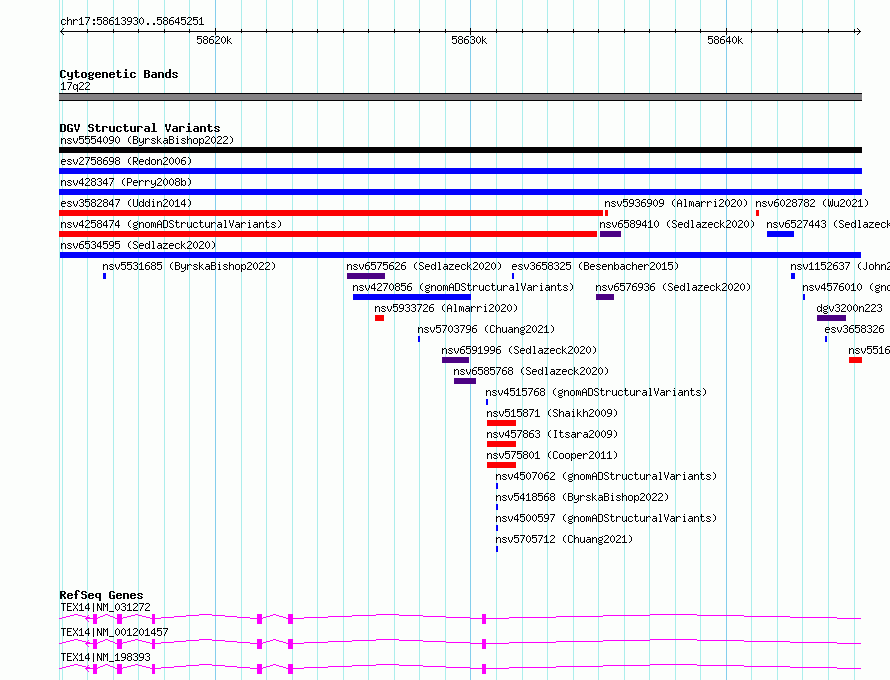The width and height of the screenshot is (890, 680).
Task: Click the small red nsv5933726 variant bar
Action: coord(379,318)
